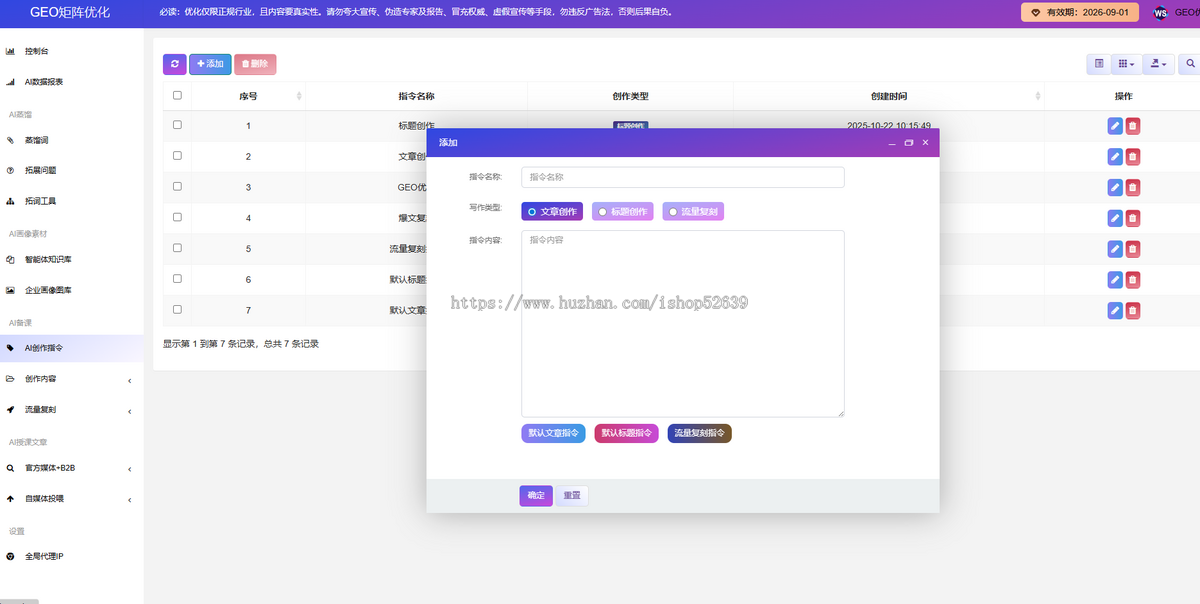Click the 重置 reset button in dialog
Screen dimensions: 1200x604
pos(572,496)
